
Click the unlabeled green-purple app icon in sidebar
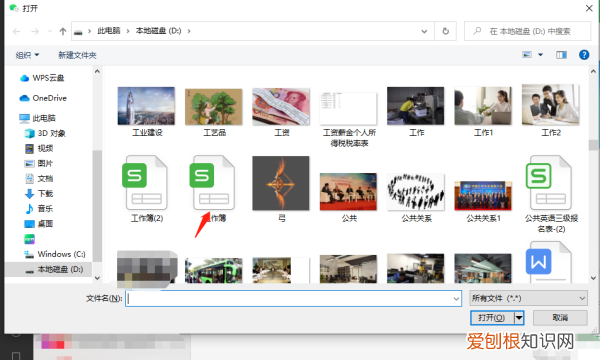tap(29, 239)
